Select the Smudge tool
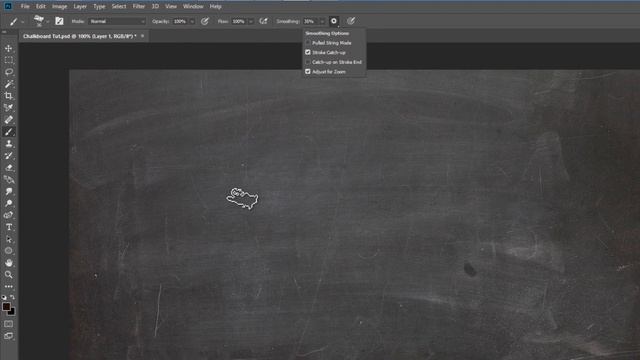The width and height of the screenshot is (640, 360). (9, 191)
